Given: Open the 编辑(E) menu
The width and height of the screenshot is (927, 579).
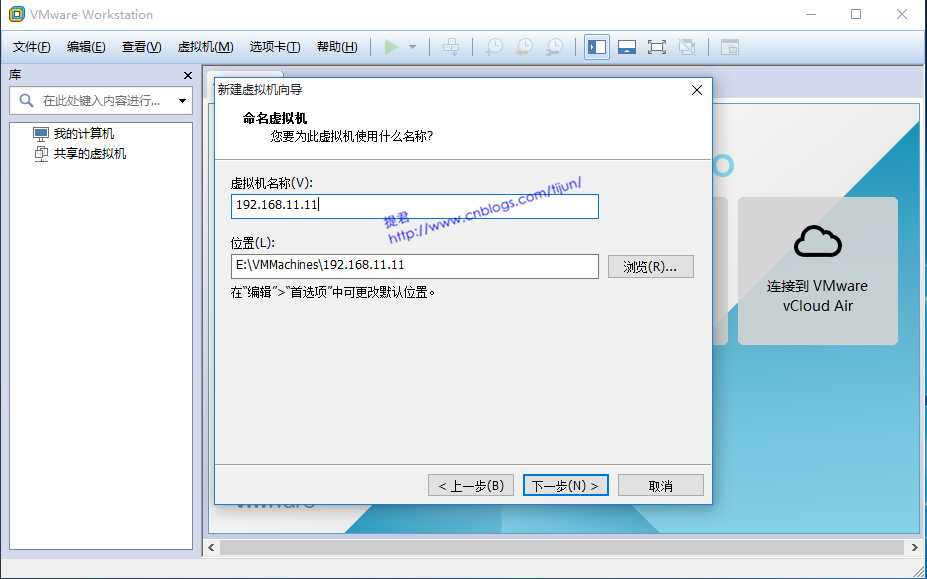Looking at the screenshot, I should tap(86, 47).
